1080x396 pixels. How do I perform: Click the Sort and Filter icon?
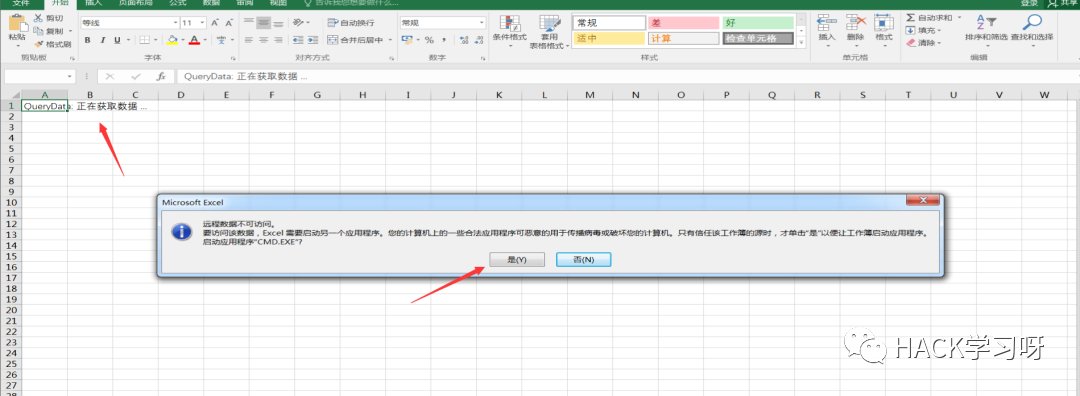[x=986, y=23]
